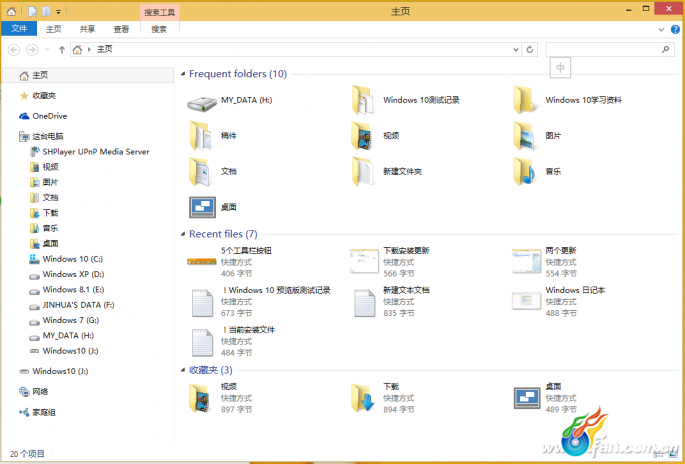Open the 文档 folder in Frequent folders

pyautogui.click(x=213, y=171)
